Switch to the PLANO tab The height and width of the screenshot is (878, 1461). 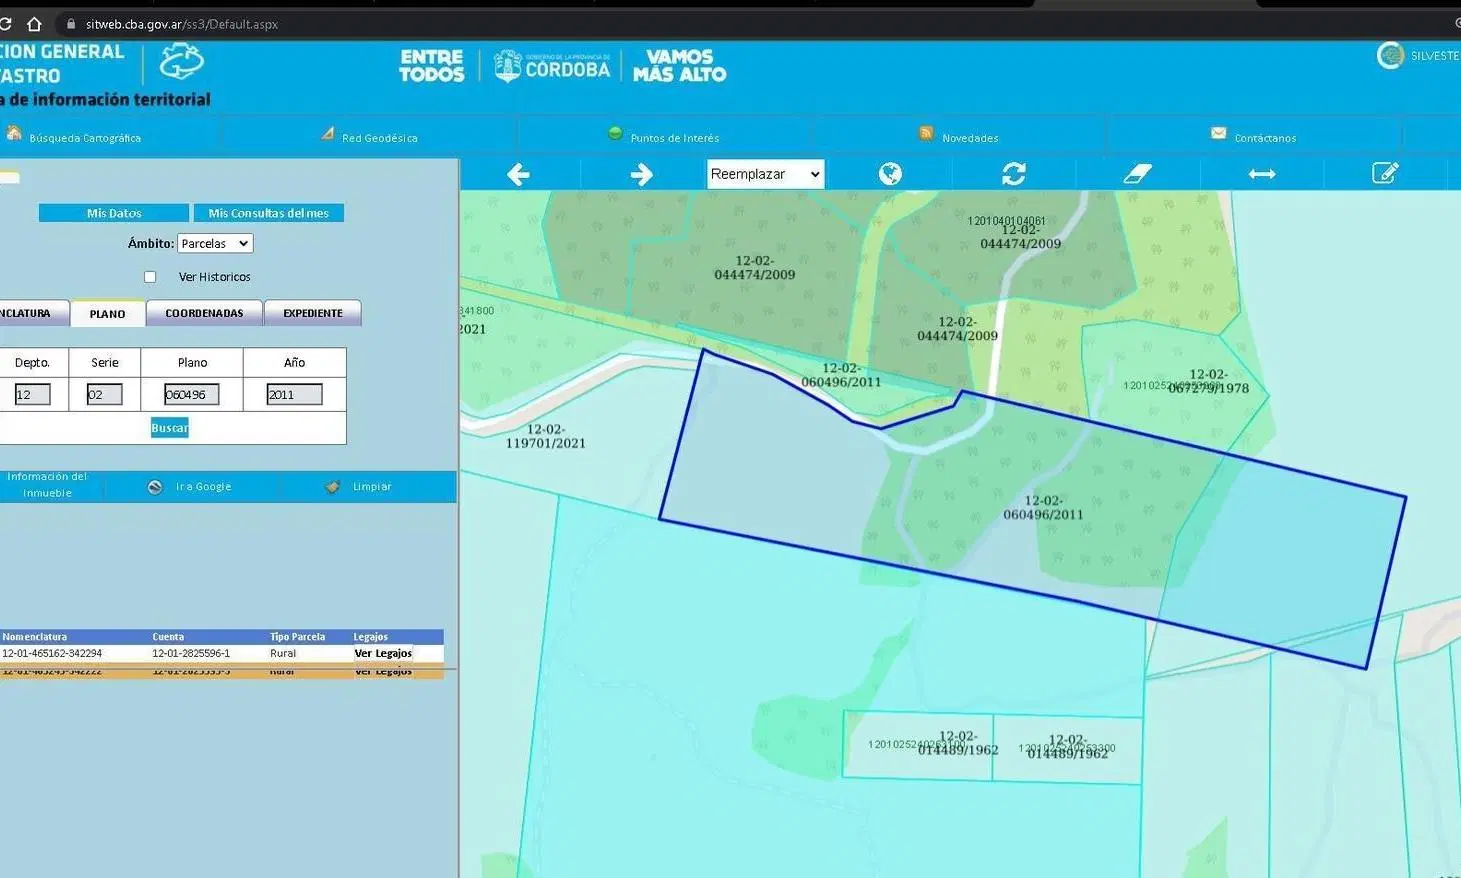pyautogui.click(x=108, y=313)
